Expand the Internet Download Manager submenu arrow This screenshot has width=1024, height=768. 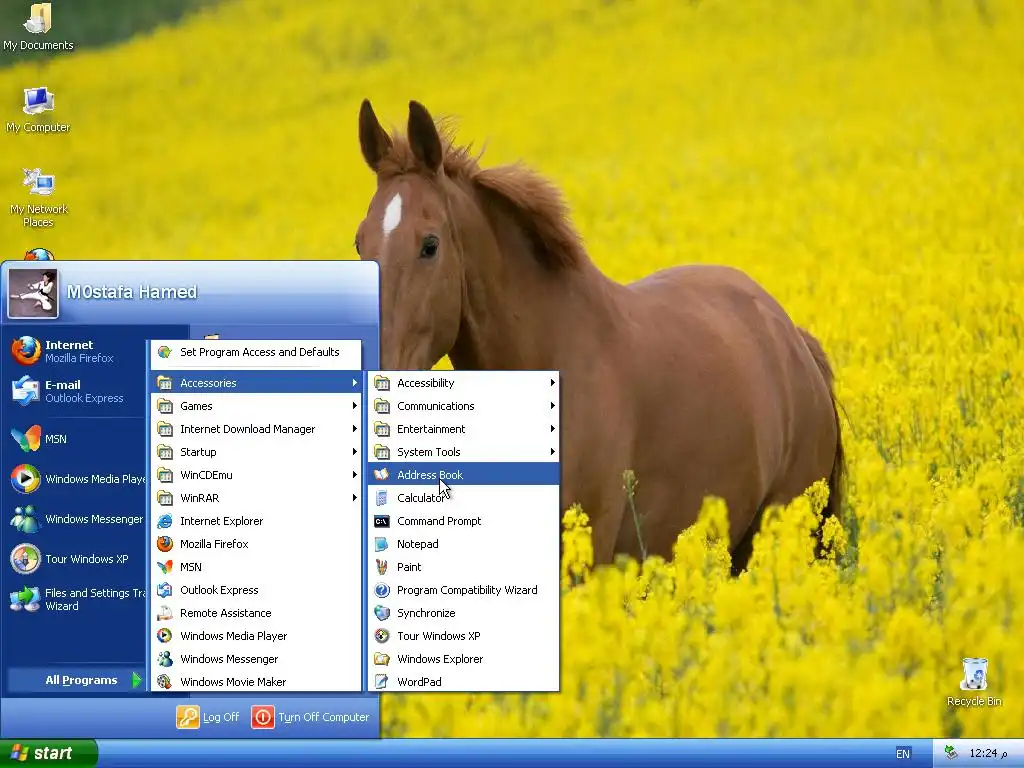click(355, 429)
